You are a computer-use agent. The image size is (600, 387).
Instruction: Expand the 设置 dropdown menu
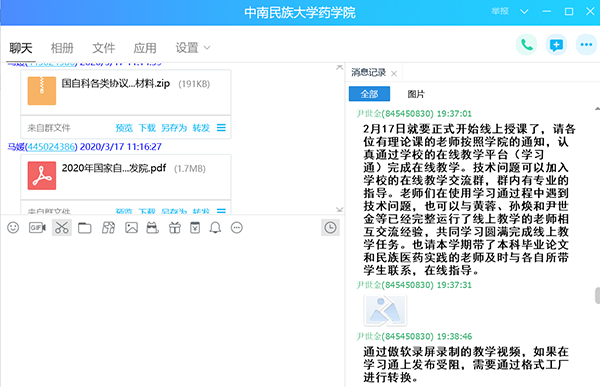pos(192,48)
